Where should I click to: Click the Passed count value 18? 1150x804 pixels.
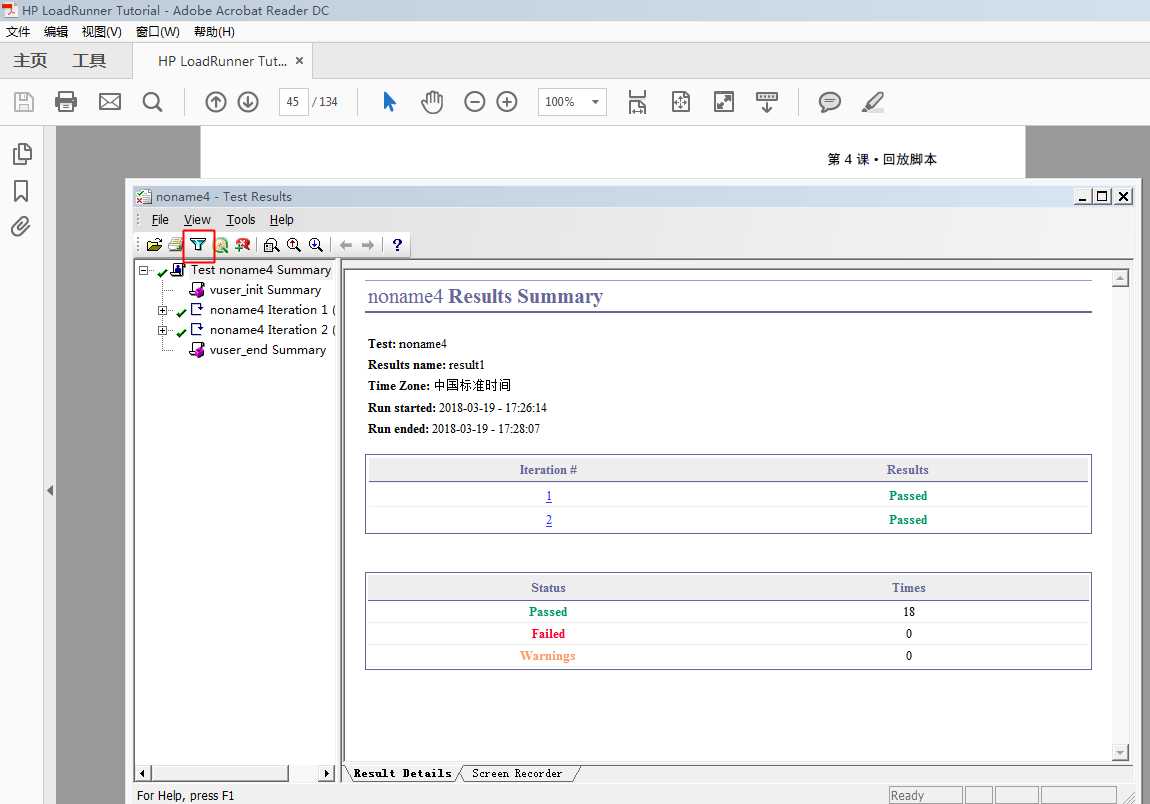pos(909,612)
